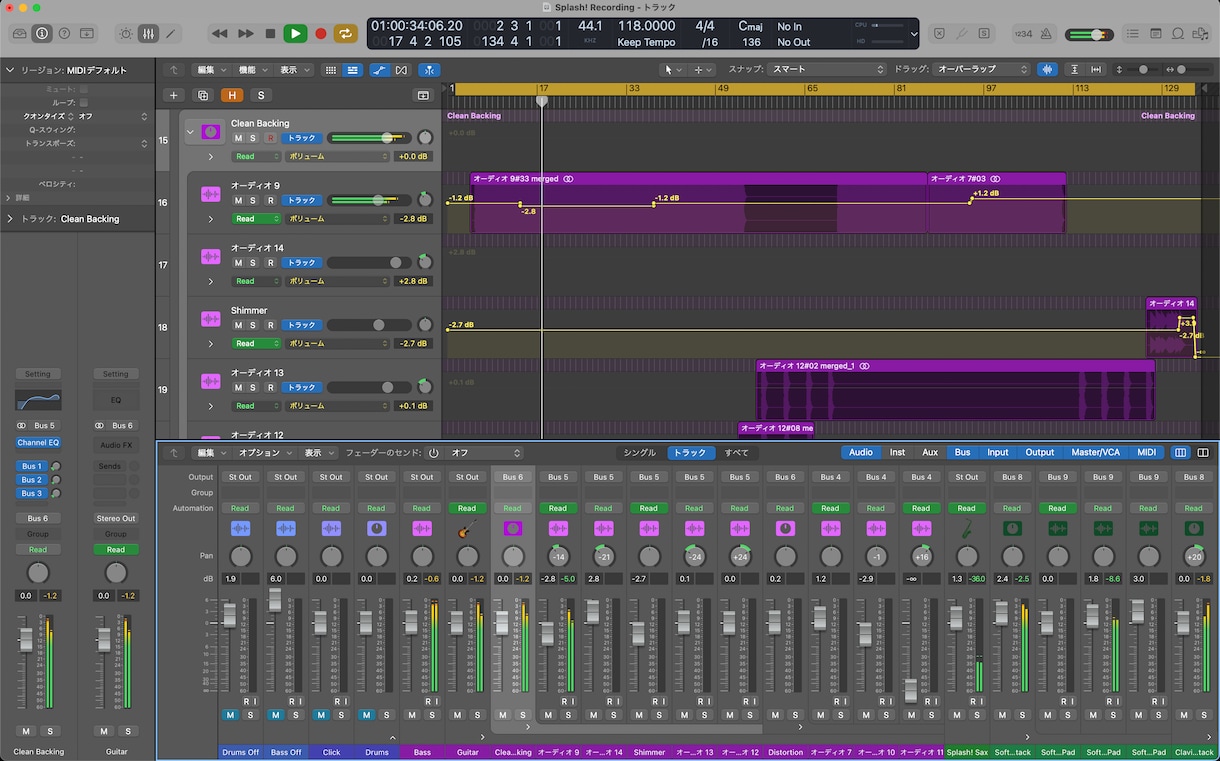1220x761 pixels.
Task: Toggle the Aux channel filter in the mixer
Action: click(930, 453)
